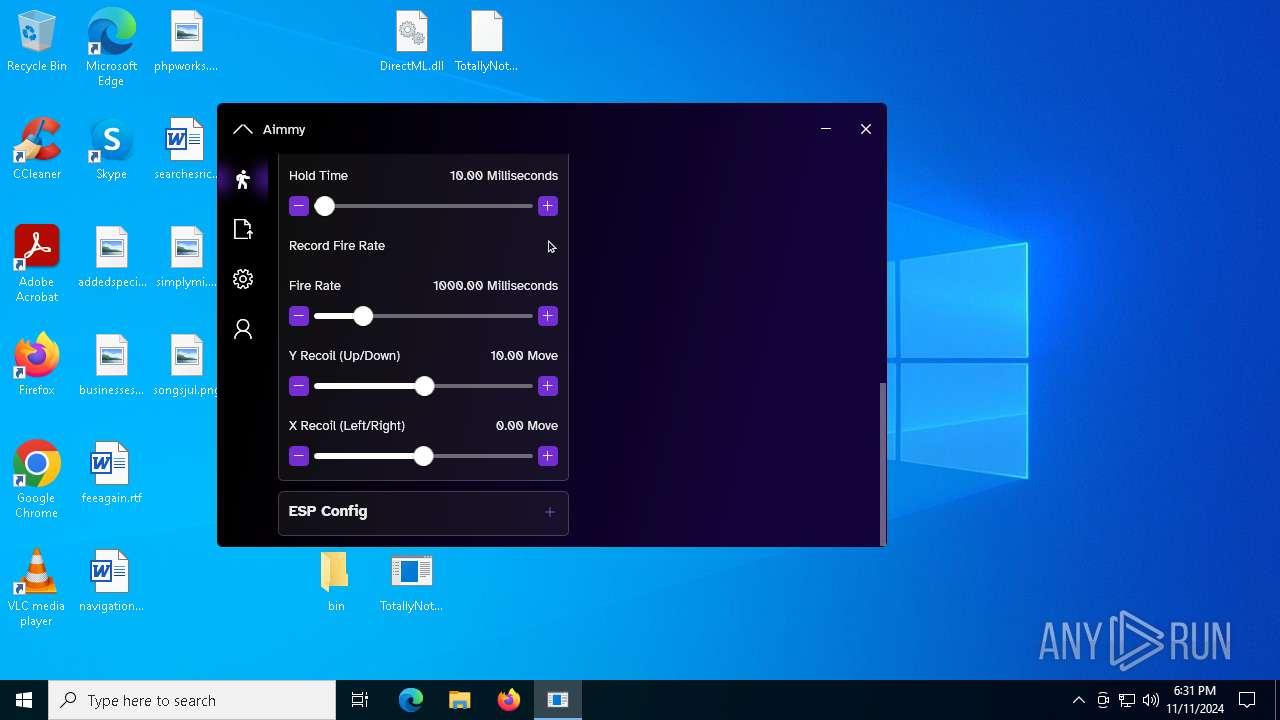Increase Y Recoil with plus button
Image resolution: width=1280 pixels, height=720 pixels.
[x=547, y=386]
